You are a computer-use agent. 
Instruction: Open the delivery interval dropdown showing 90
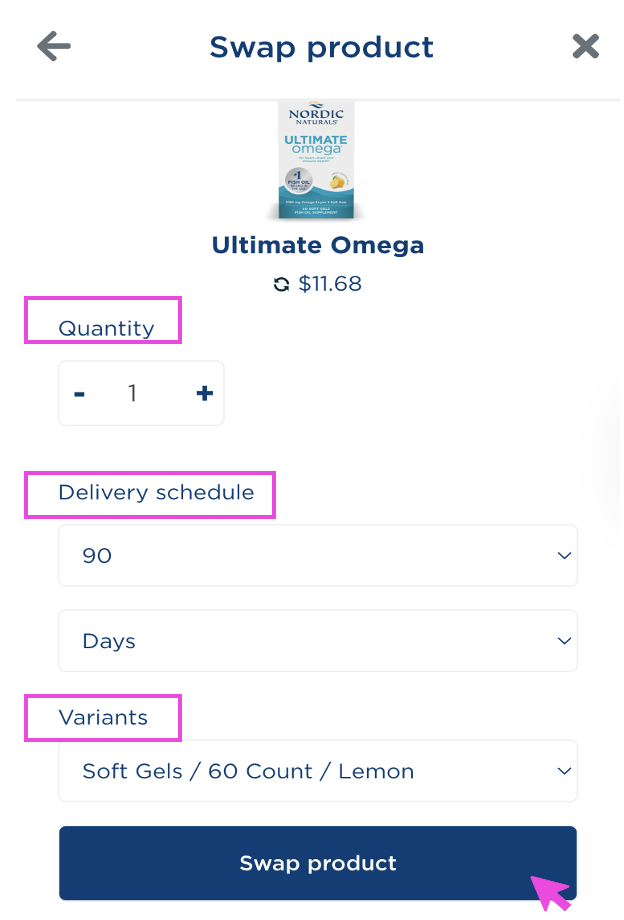tap(317, 556)
